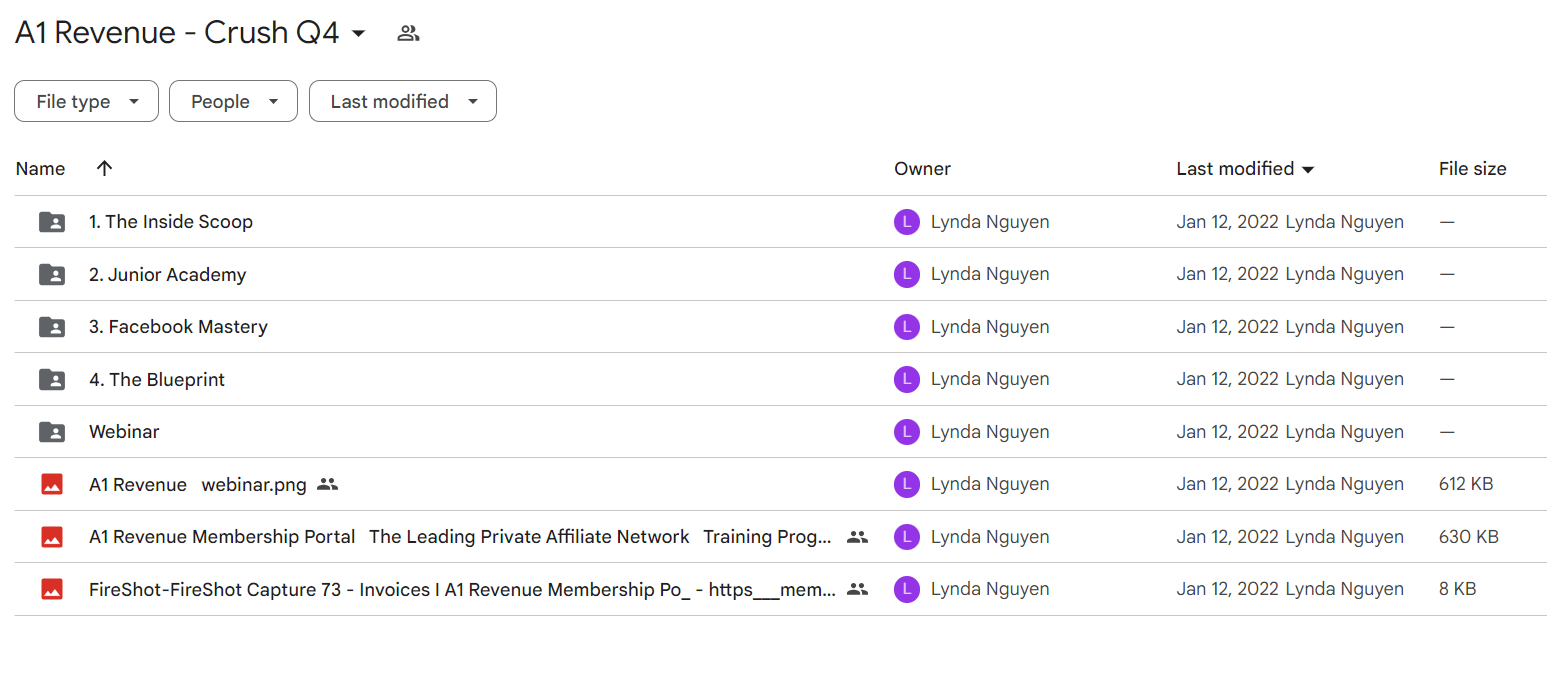Image resolution: width=1547 pixels, height=682 pixels.
Task: Click owner name Lynda Nguyen in Inside Scoop row
Action: click(990, 222)
